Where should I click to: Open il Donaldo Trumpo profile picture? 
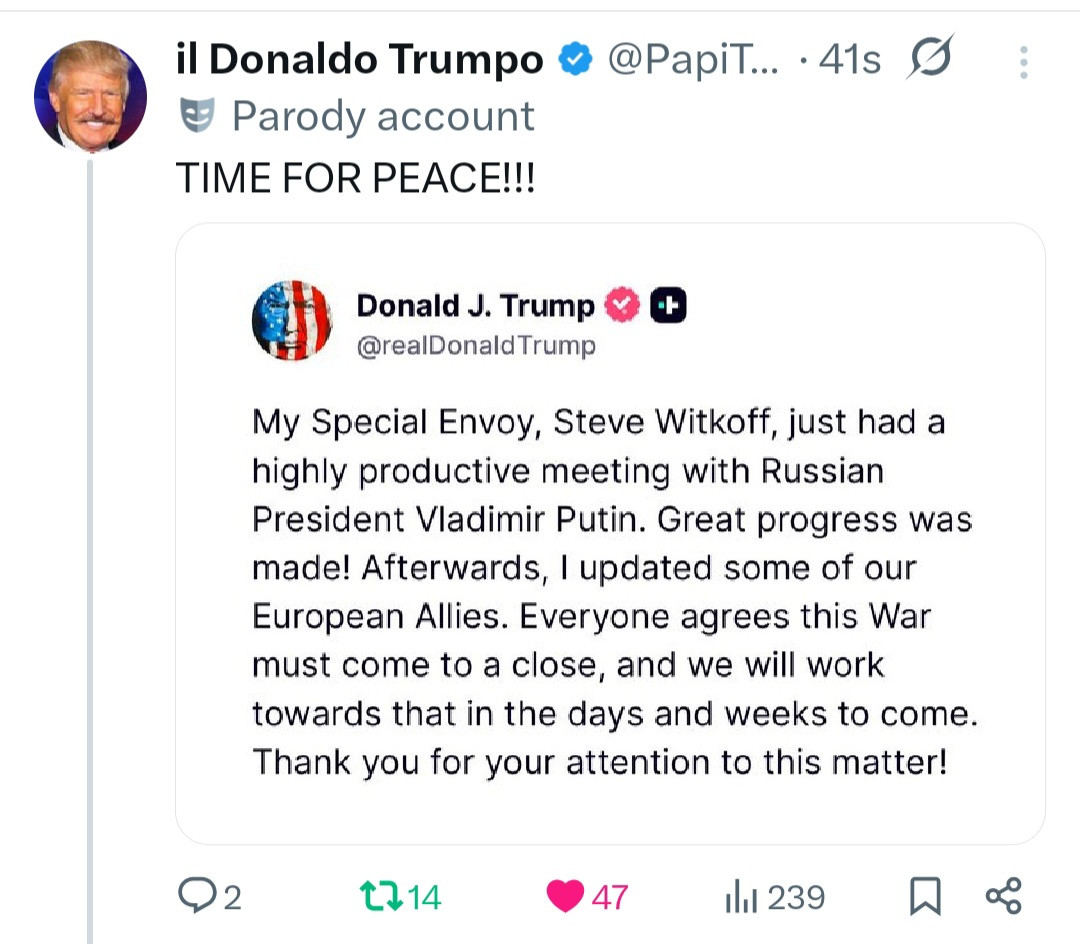click(90, 96)
